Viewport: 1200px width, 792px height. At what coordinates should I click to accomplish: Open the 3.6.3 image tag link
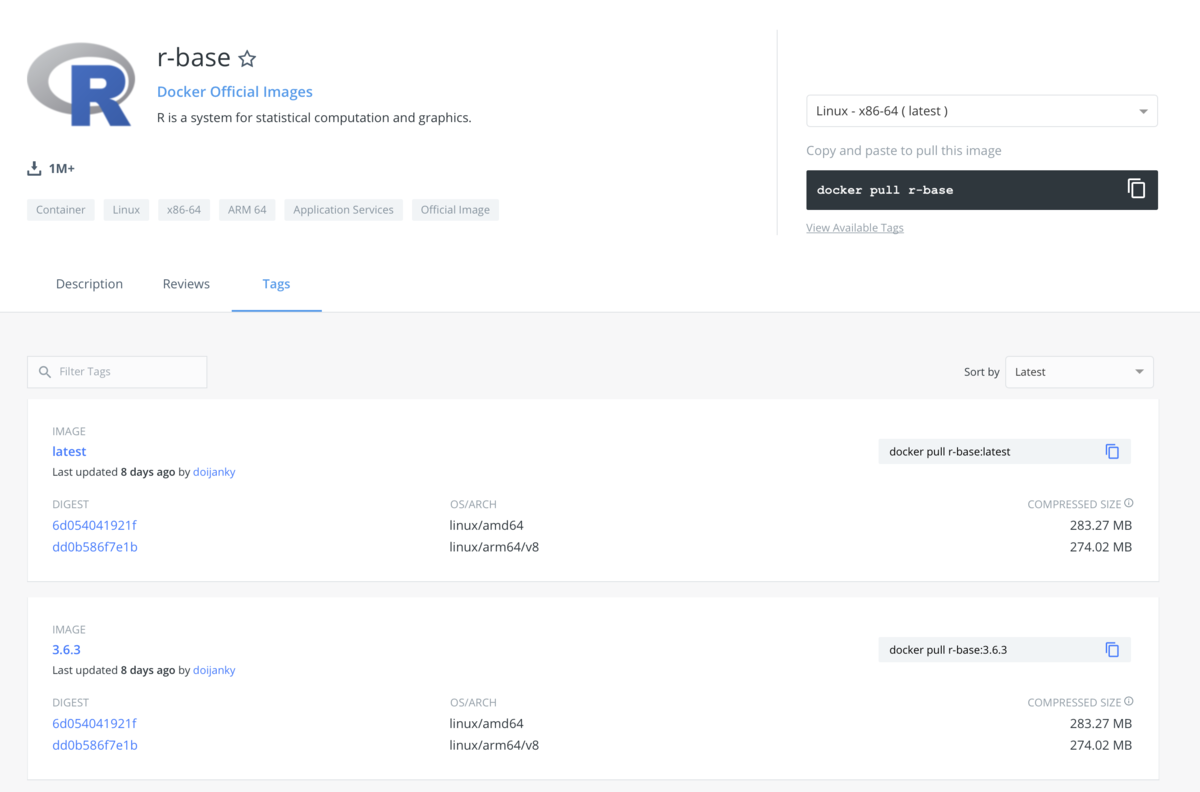click(66, 650)
